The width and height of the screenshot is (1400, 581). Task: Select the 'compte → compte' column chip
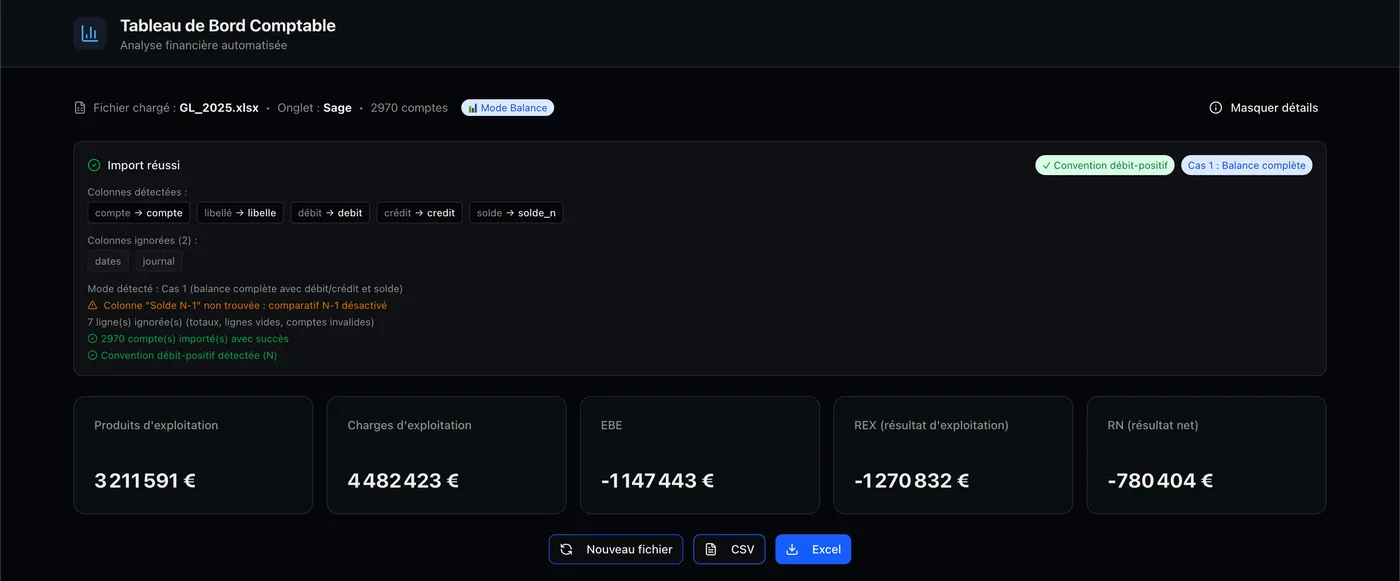click(139, 213)
